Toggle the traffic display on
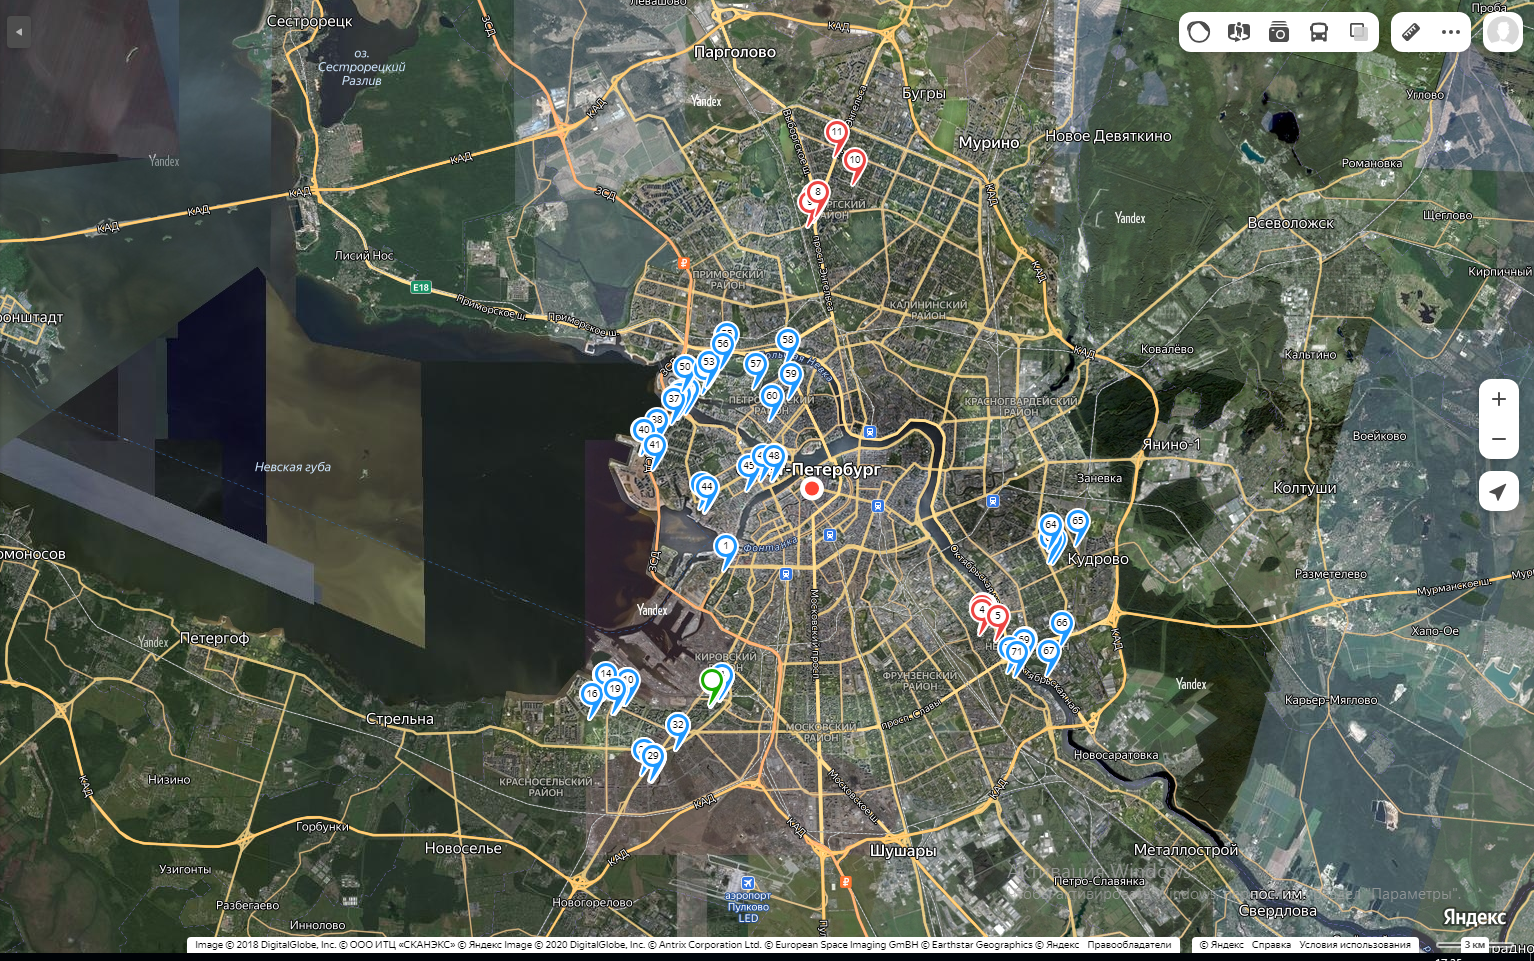 pos(1197,31)
